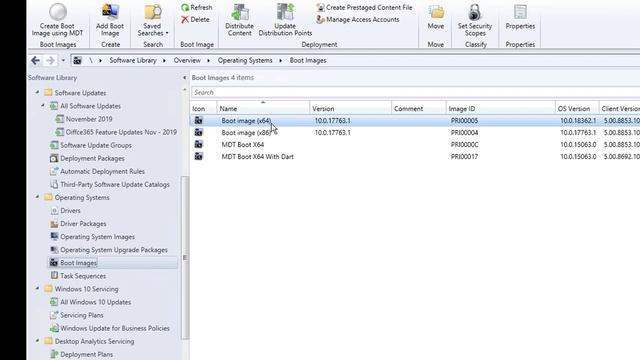This screenshot has height=360, width=640.
Task: Select Servicing Plans node
Action: tap(82, 315)
